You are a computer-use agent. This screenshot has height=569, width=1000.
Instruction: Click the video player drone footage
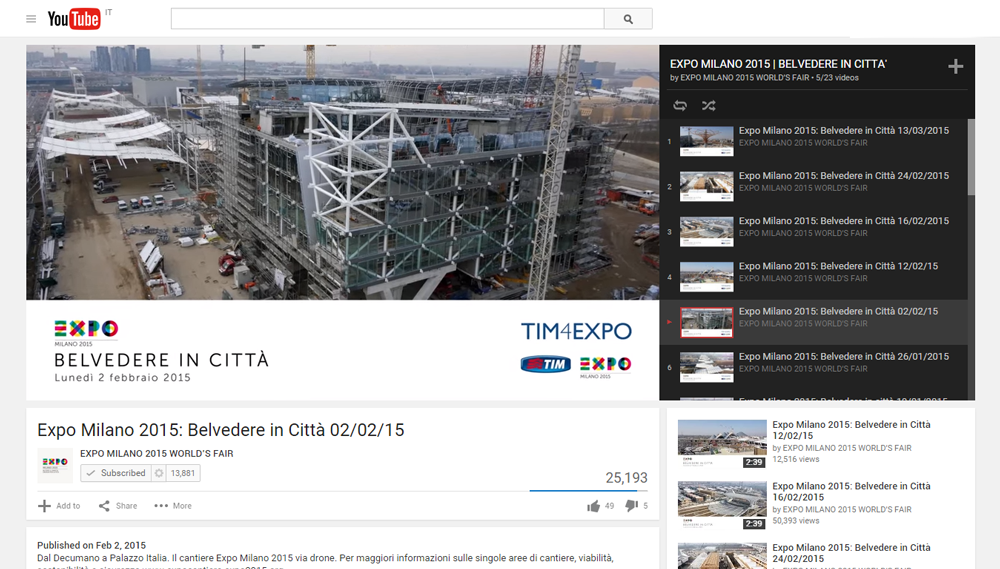coord(342,172)
